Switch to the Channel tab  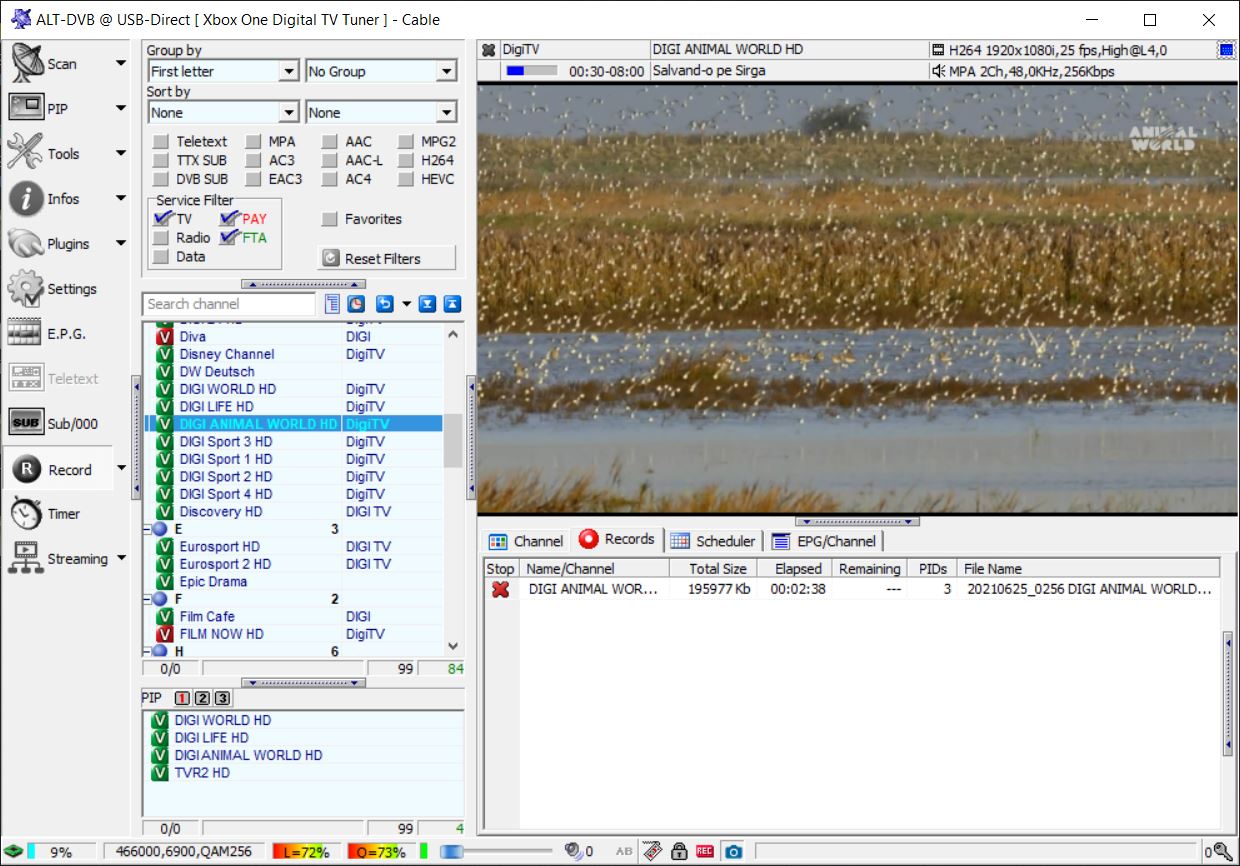[525, 541]
